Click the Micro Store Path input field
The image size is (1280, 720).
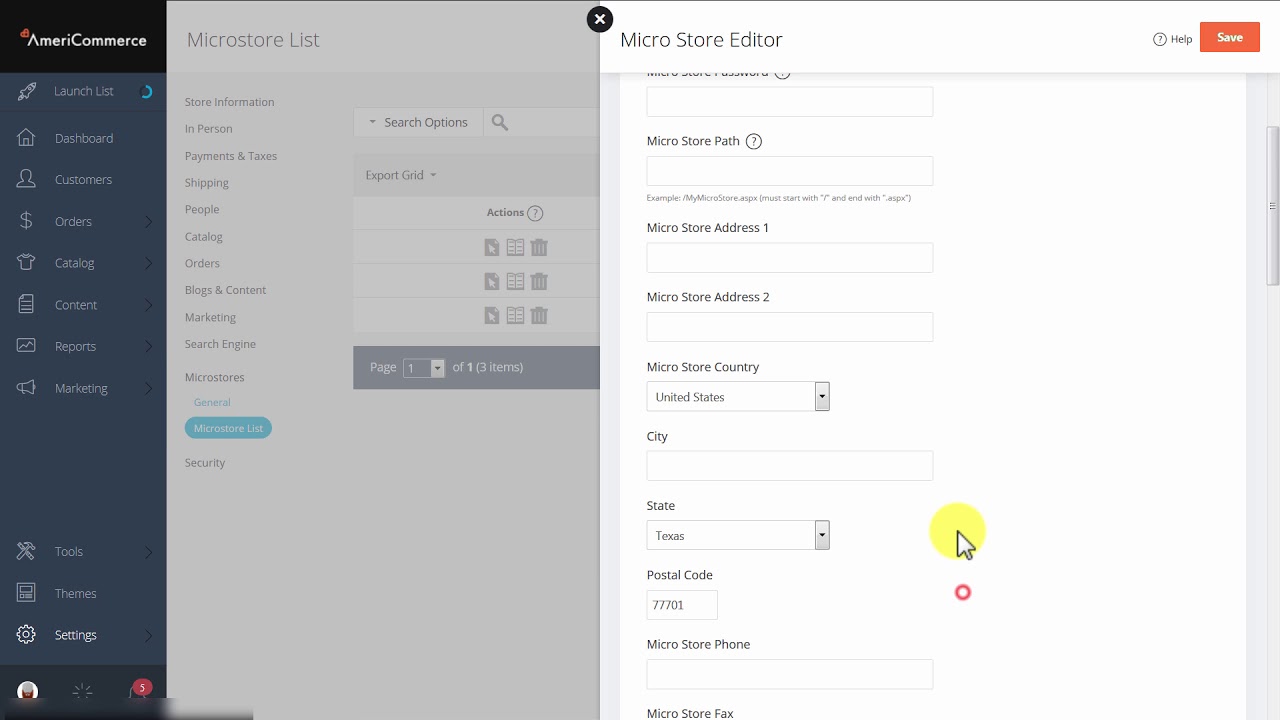pos(790,171)
